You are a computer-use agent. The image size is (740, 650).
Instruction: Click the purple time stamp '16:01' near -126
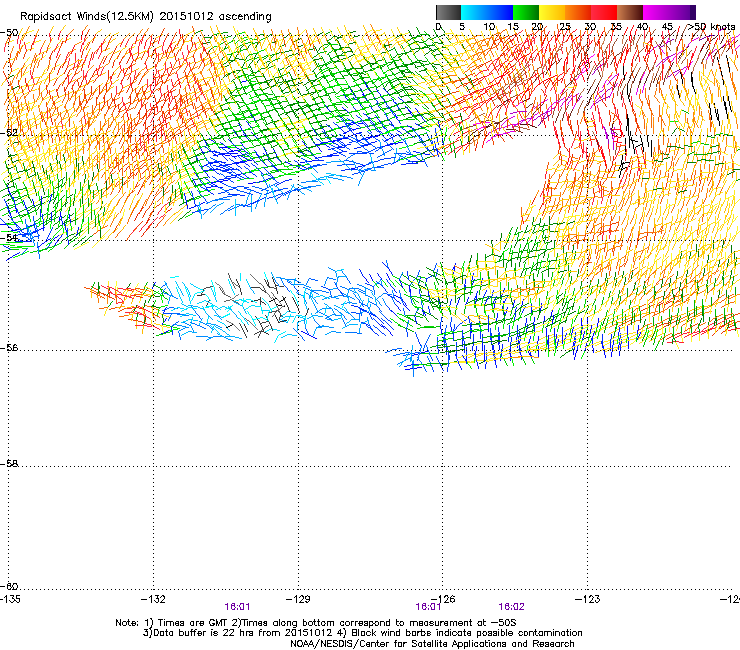428,607
